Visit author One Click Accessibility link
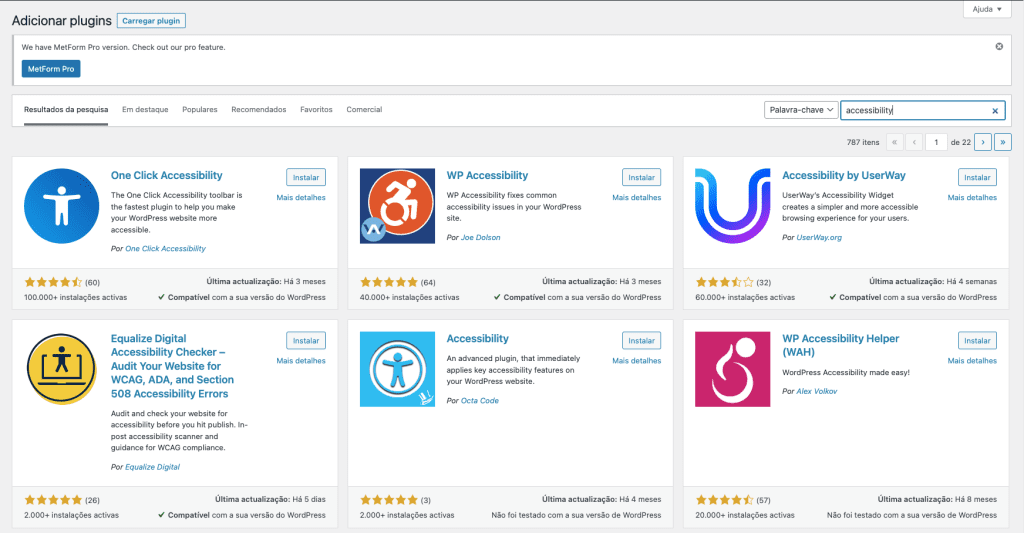This screenshot has width=1024, height=533. (165, 248)
